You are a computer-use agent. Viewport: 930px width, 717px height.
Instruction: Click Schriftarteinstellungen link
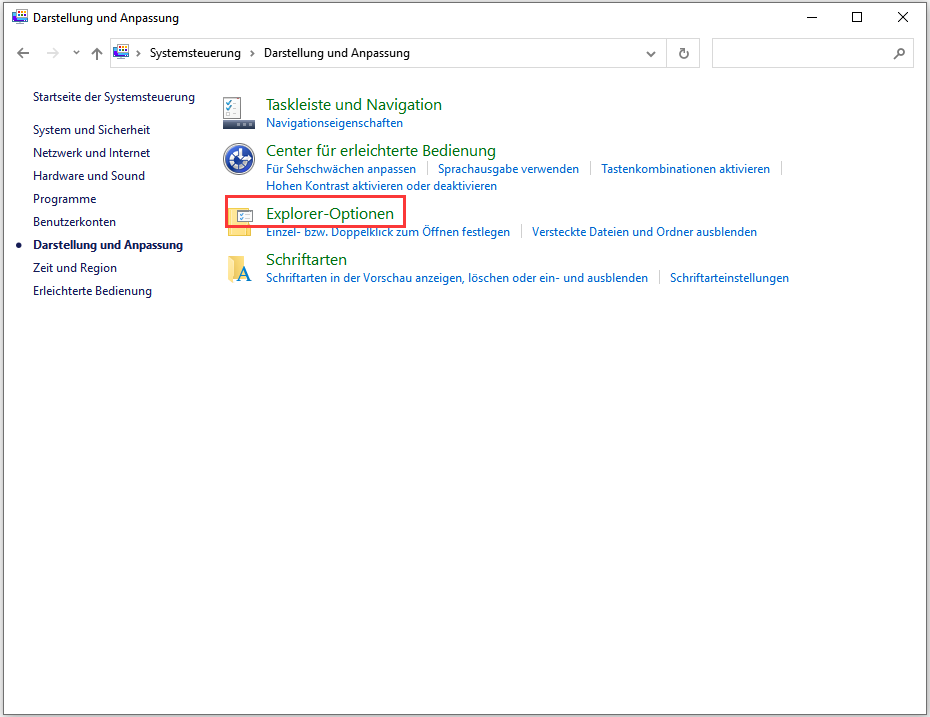click(x=730, y=278)
